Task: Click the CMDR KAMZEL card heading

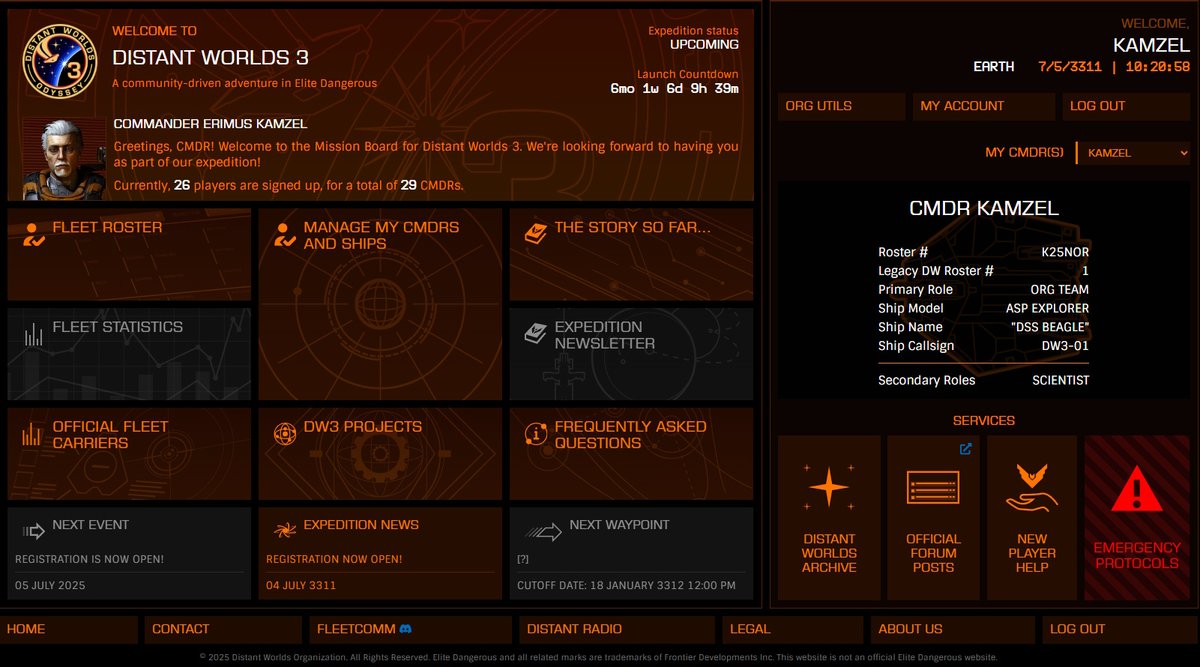Action: click(x=984, y=209)
